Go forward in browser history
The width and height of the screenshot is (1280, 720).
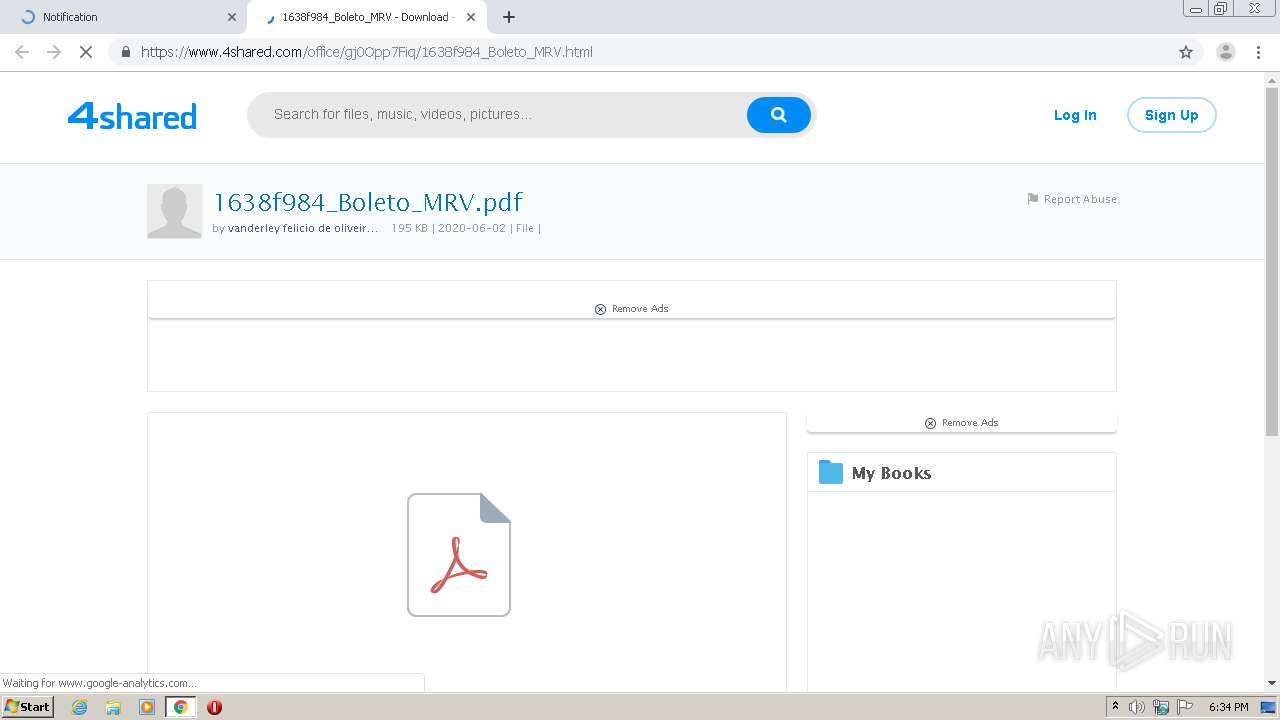coord(54,52)
